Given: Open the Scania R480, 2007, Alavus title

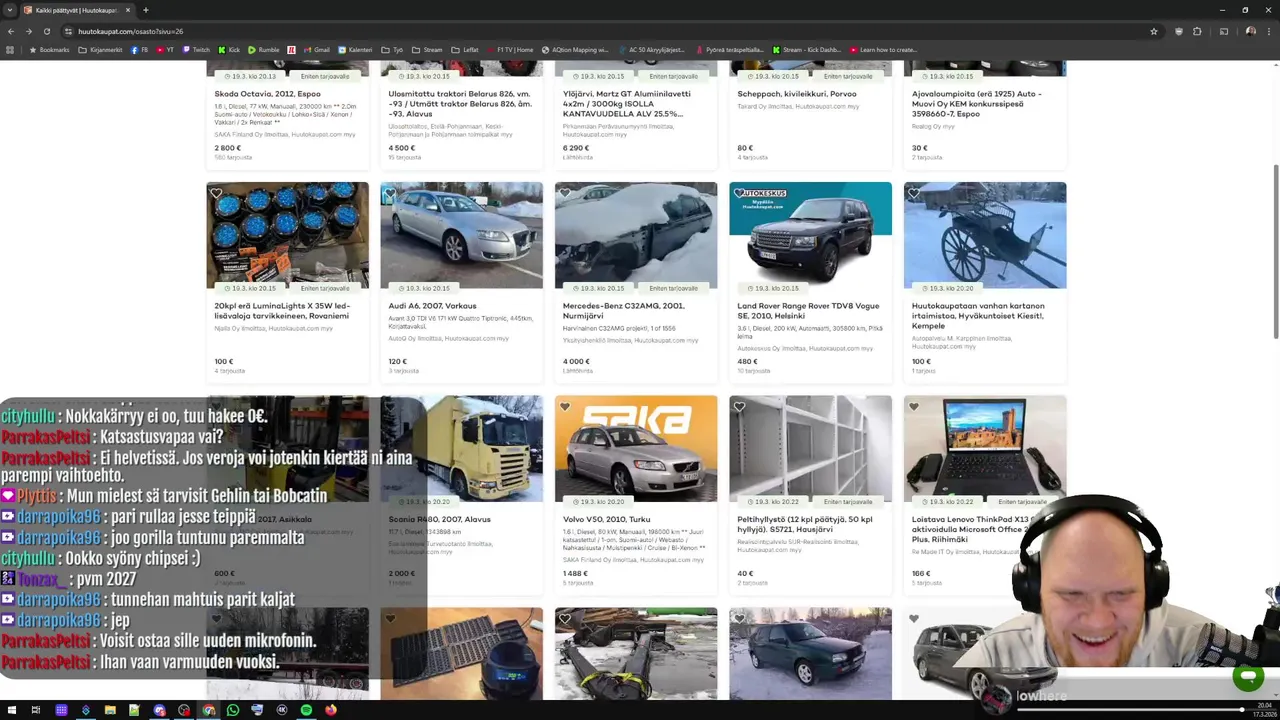Looking at the screenshot, I should point(439,519).
